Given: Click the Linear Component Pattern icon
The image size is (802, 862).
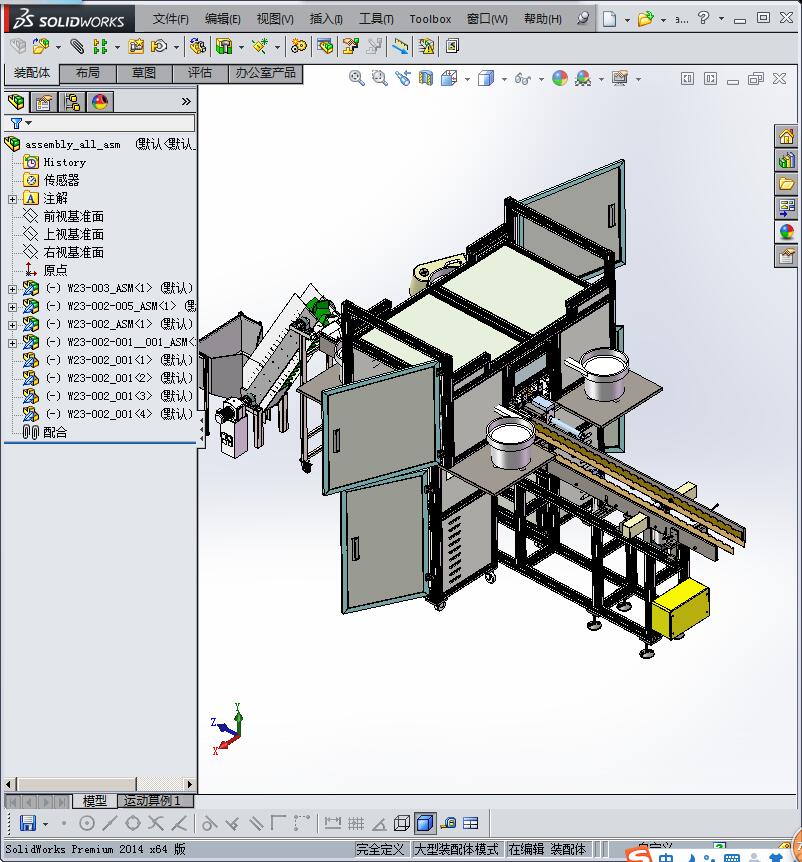Looking at the screenshot, I should (99, 46).
